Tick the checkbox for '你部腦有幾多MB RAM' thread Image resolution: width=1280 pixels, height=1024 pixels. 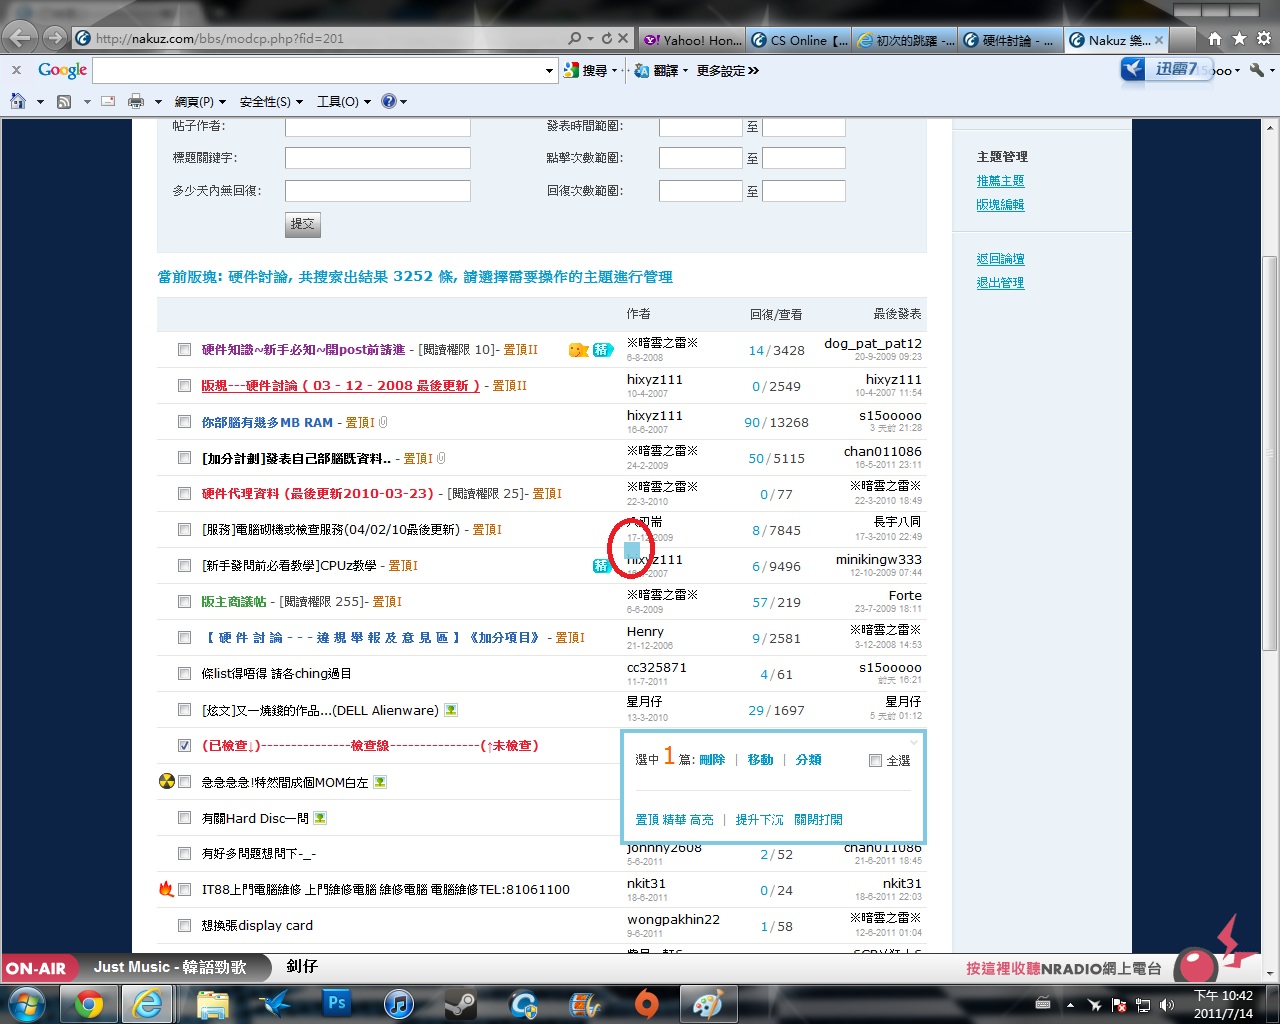tap(184, 422)
